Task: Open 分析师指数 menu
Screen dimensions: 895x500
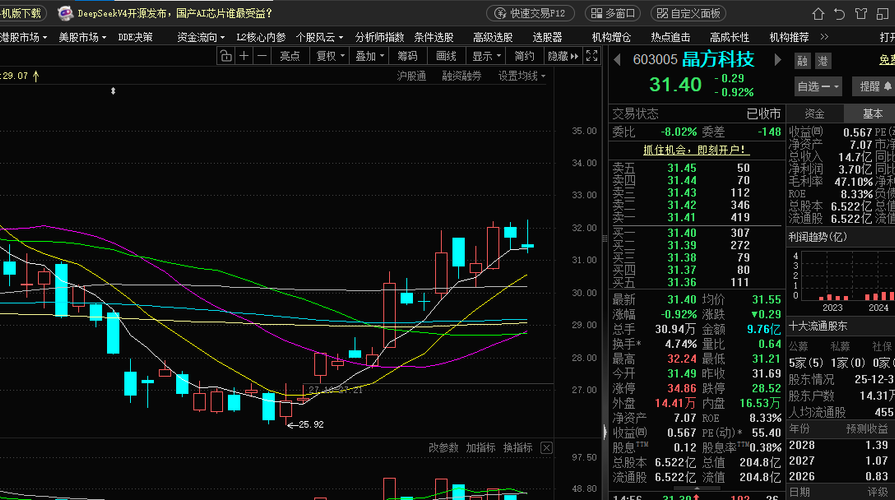Action: click(x=379, y=37)
